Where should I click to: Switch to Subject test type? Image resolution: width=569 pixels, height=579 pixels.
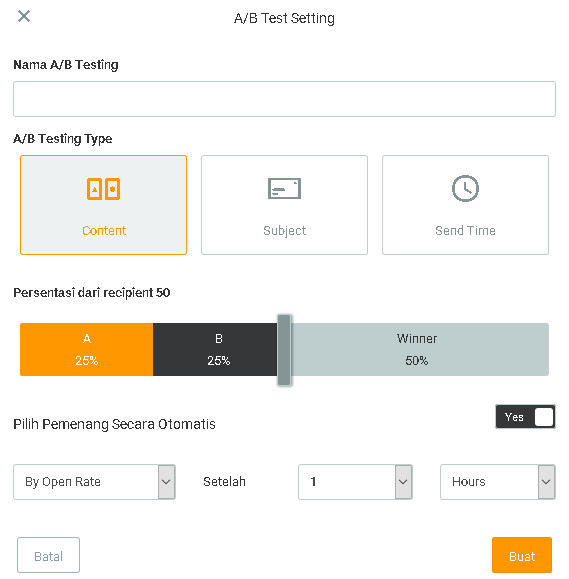[284, 205]
